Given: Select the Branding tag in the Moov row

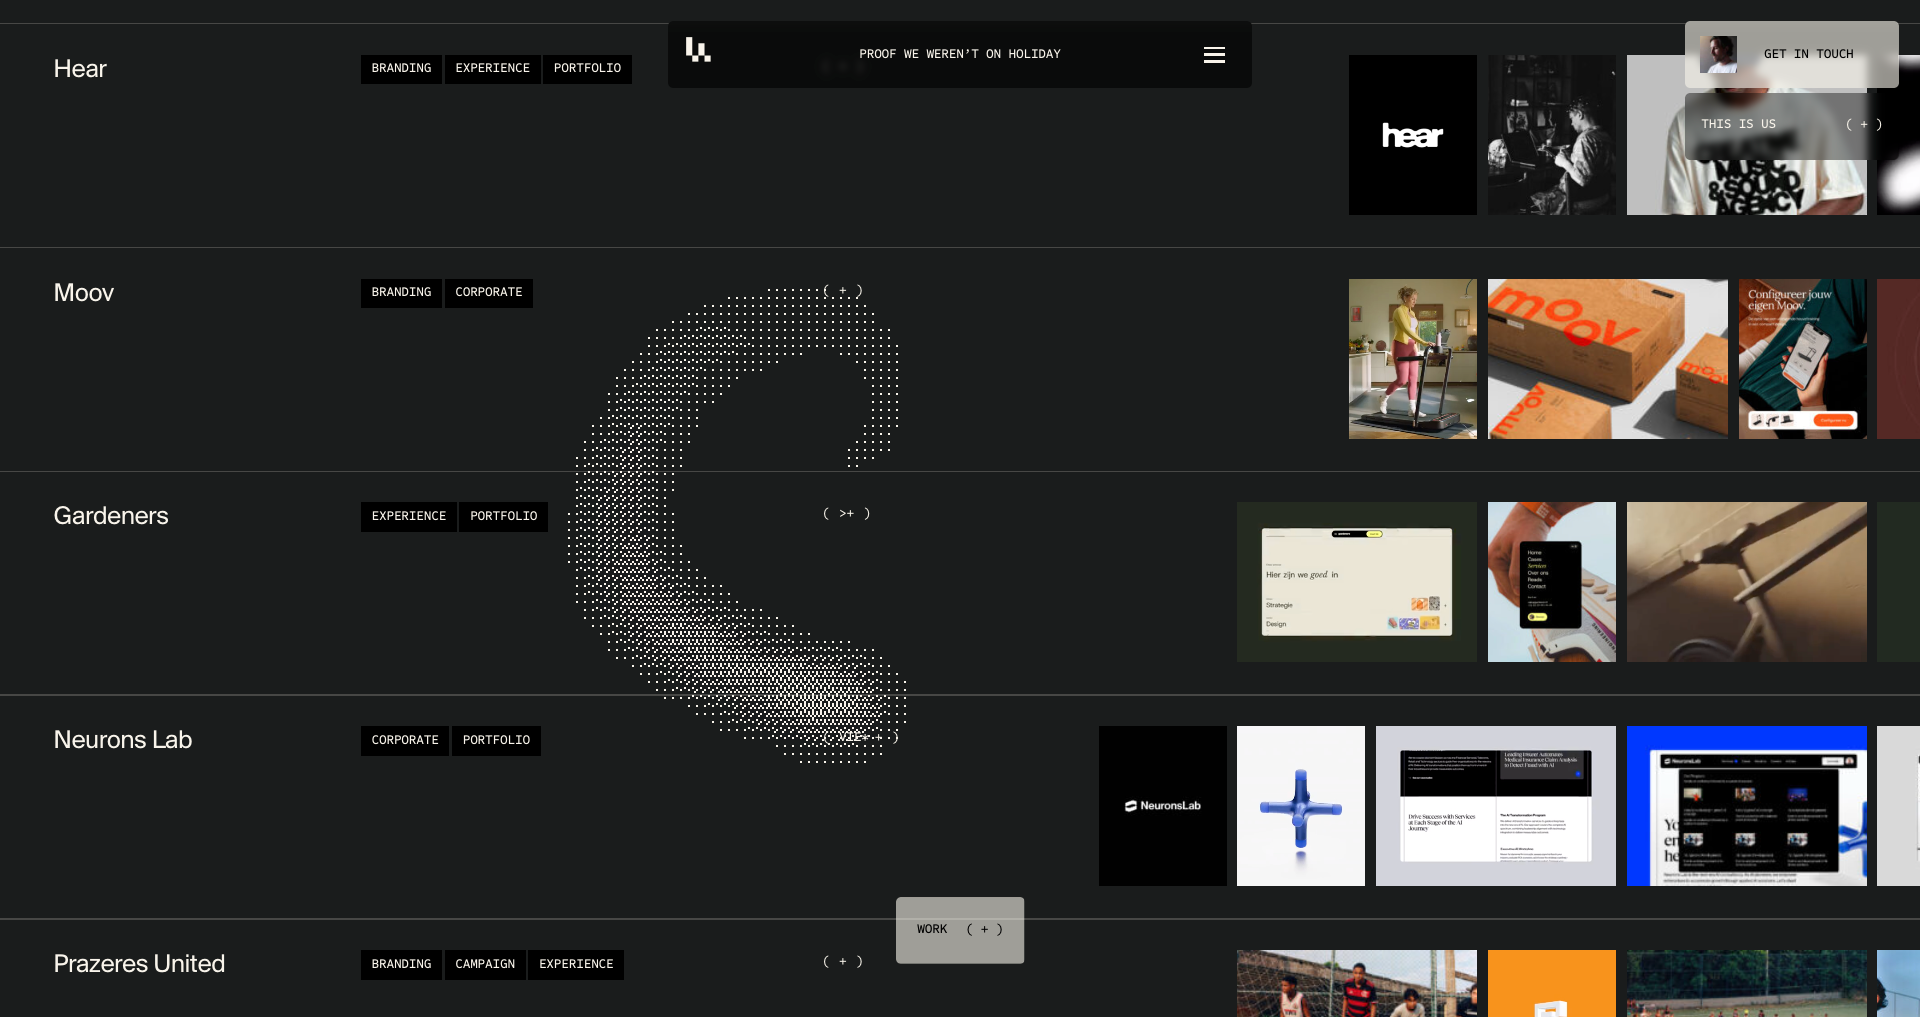Looking at the screenshot, I should pyautogui.click(x=401, y=293).
